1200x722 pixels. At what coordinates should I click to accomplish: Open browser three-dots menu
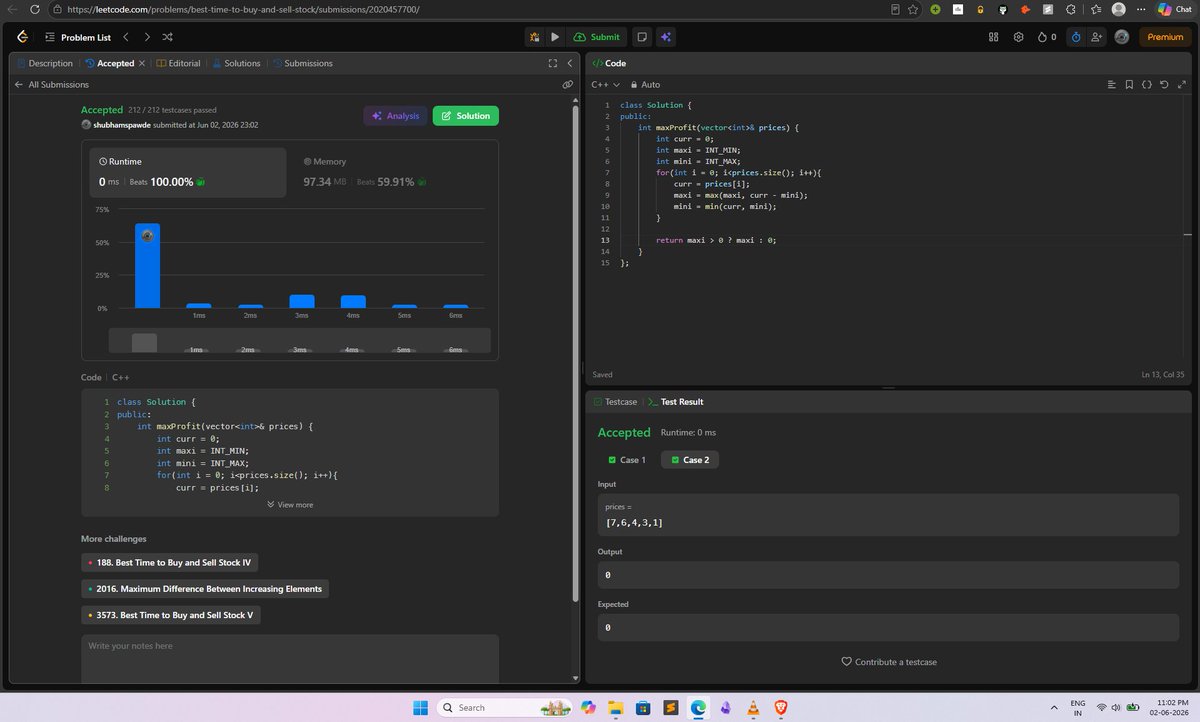1141,9
